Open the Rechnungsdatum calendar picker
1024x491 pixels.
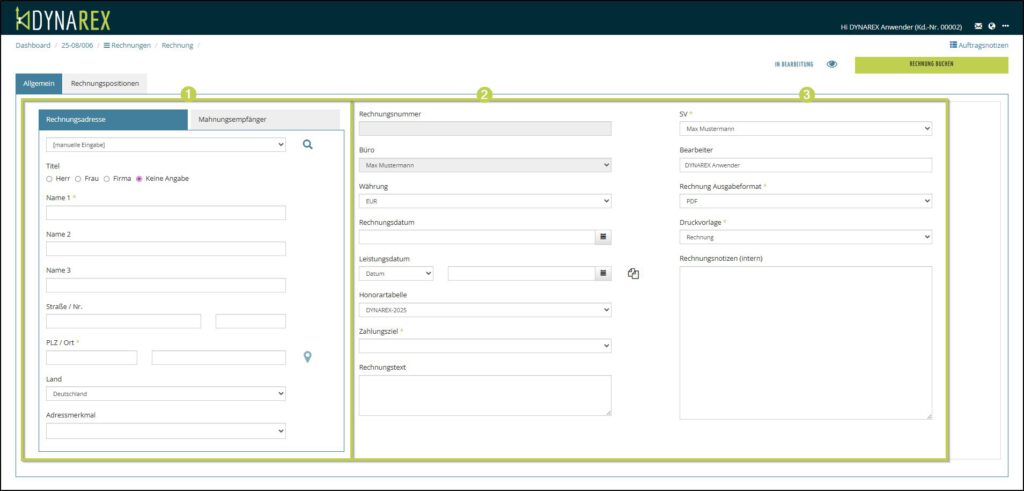603,237
